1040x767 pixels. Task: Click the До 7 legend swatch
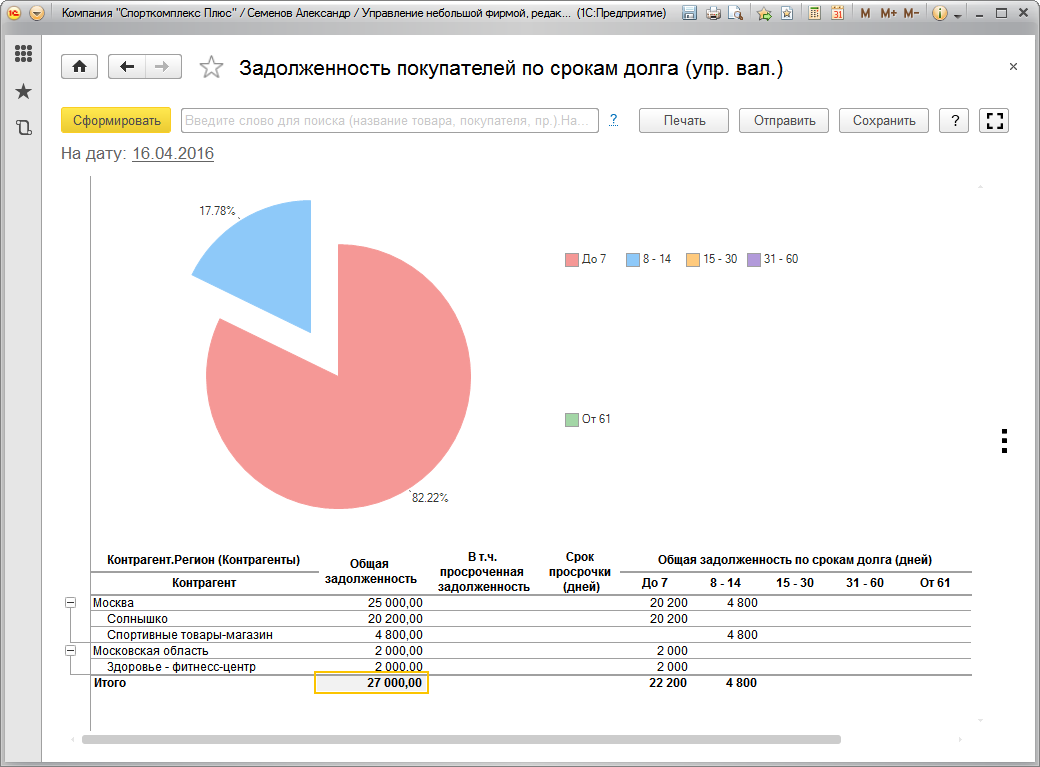point(572,259)
